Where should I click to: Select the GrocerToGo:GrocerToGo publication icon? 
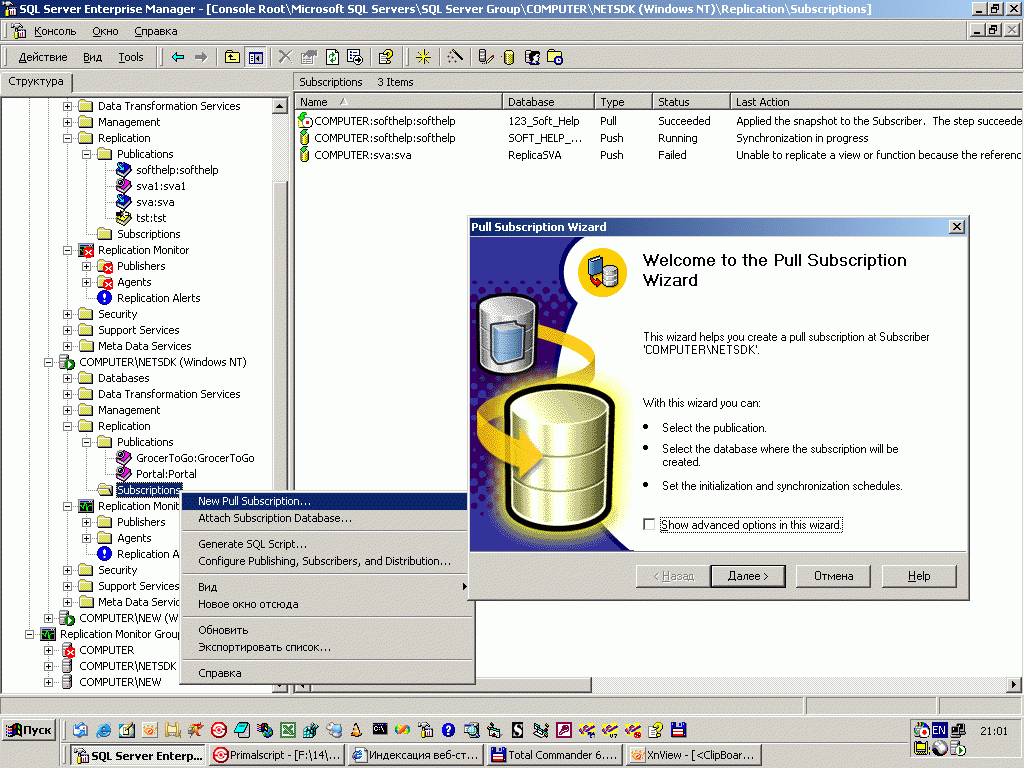click(123, 458)
